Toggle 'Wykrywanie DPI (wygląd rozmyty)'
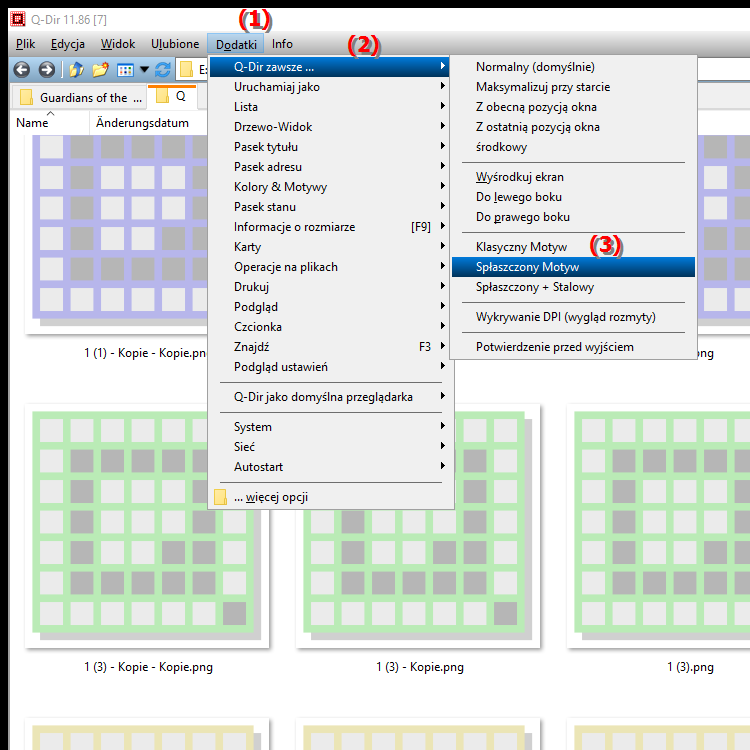 (573, 317)
